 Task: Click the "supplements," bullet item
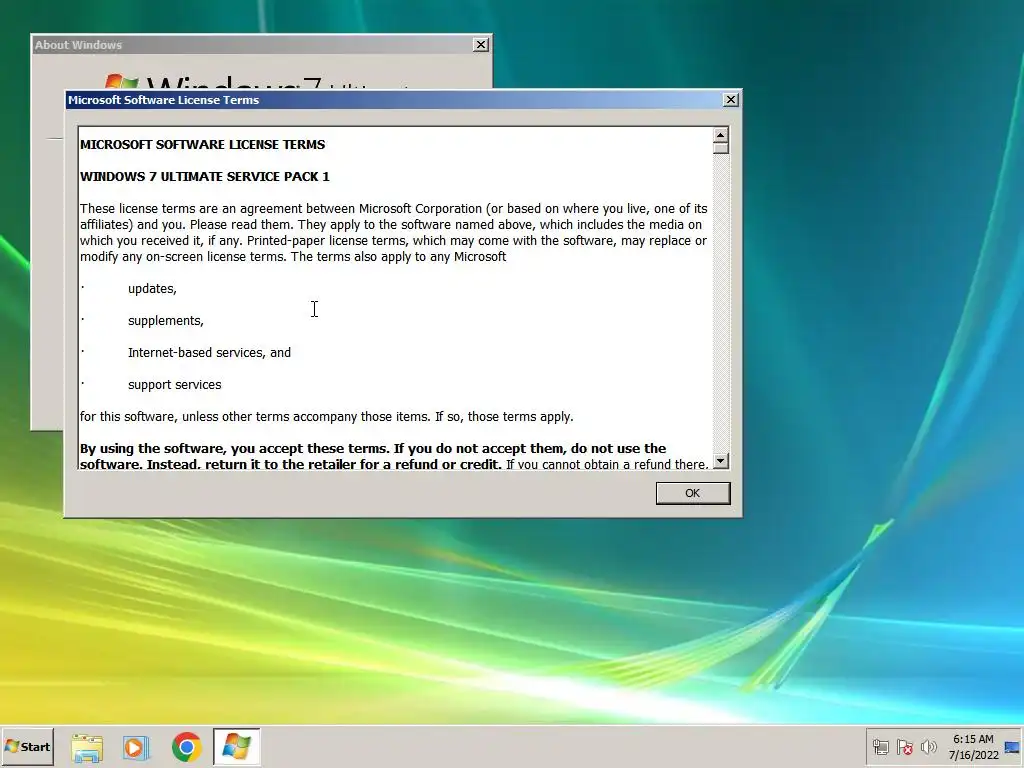click(166, 321)
